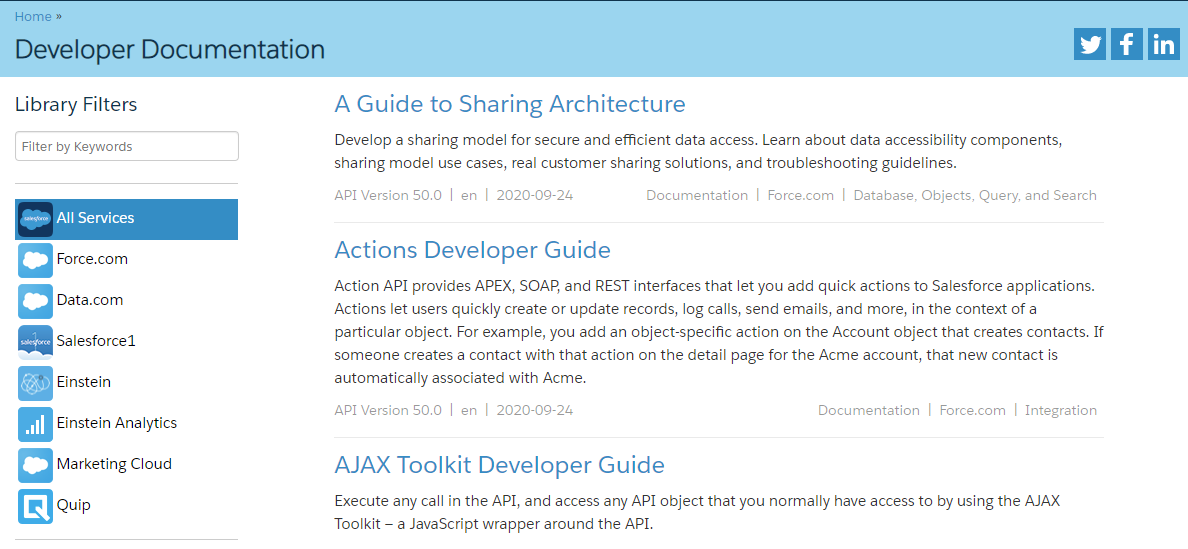Select the All Services filter label
Screen dimensions: 1188x549
(95, 218)
